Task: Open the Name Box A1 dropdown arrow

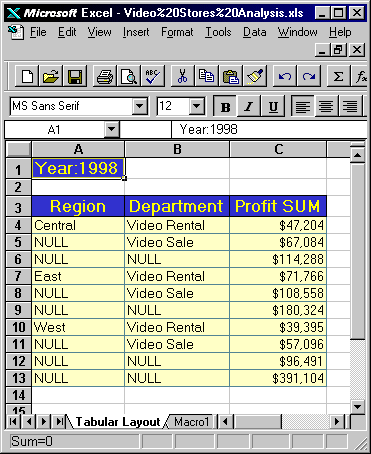Action: pos(111,129)
